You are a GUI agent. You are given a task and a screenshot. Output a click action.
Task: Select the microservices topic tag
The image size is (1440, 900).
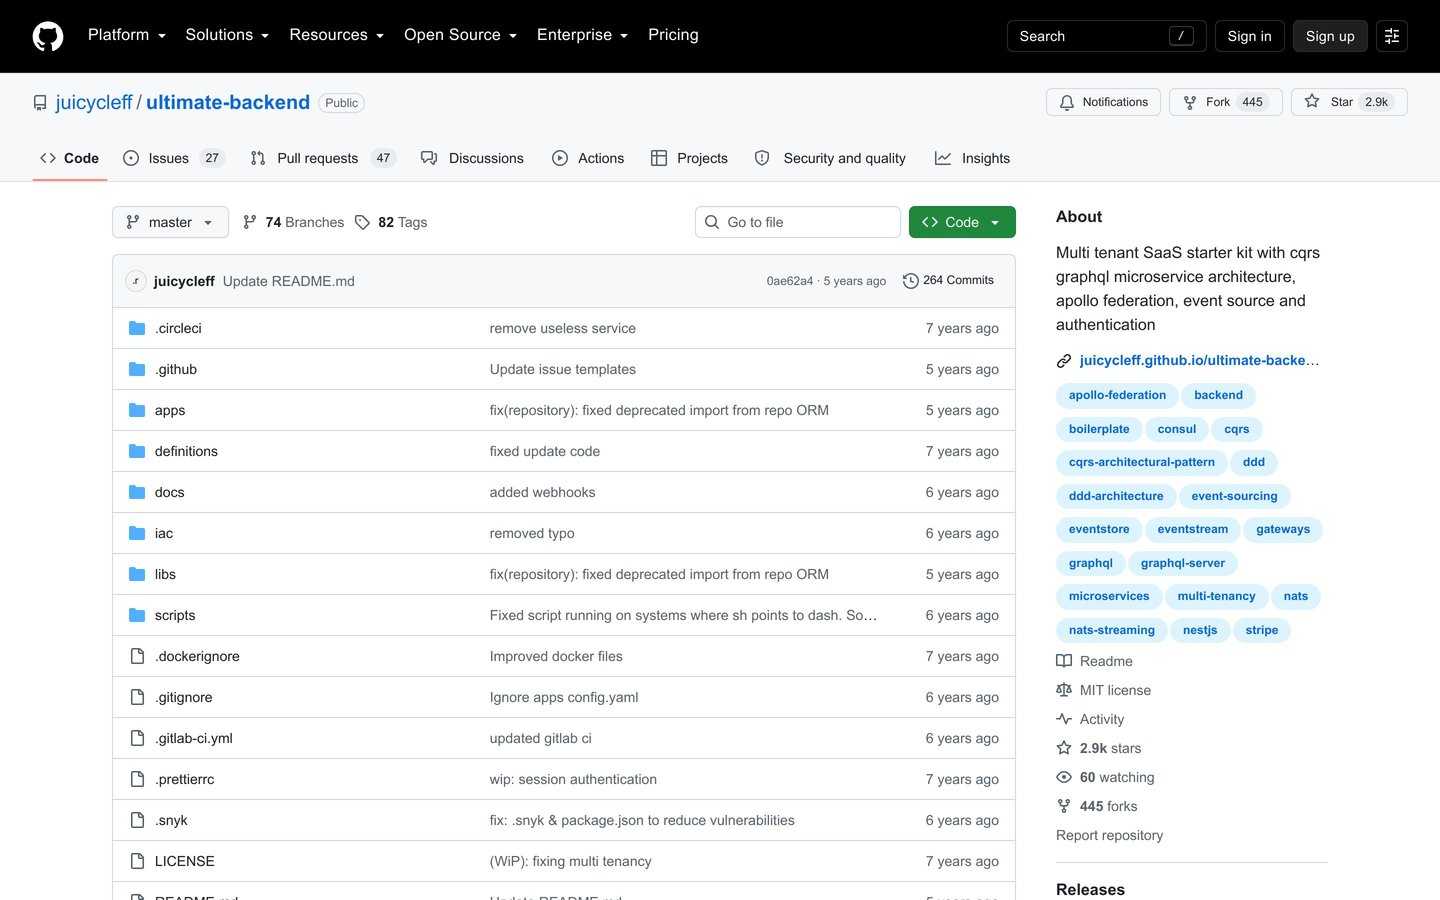click(x=1109, y=596)
